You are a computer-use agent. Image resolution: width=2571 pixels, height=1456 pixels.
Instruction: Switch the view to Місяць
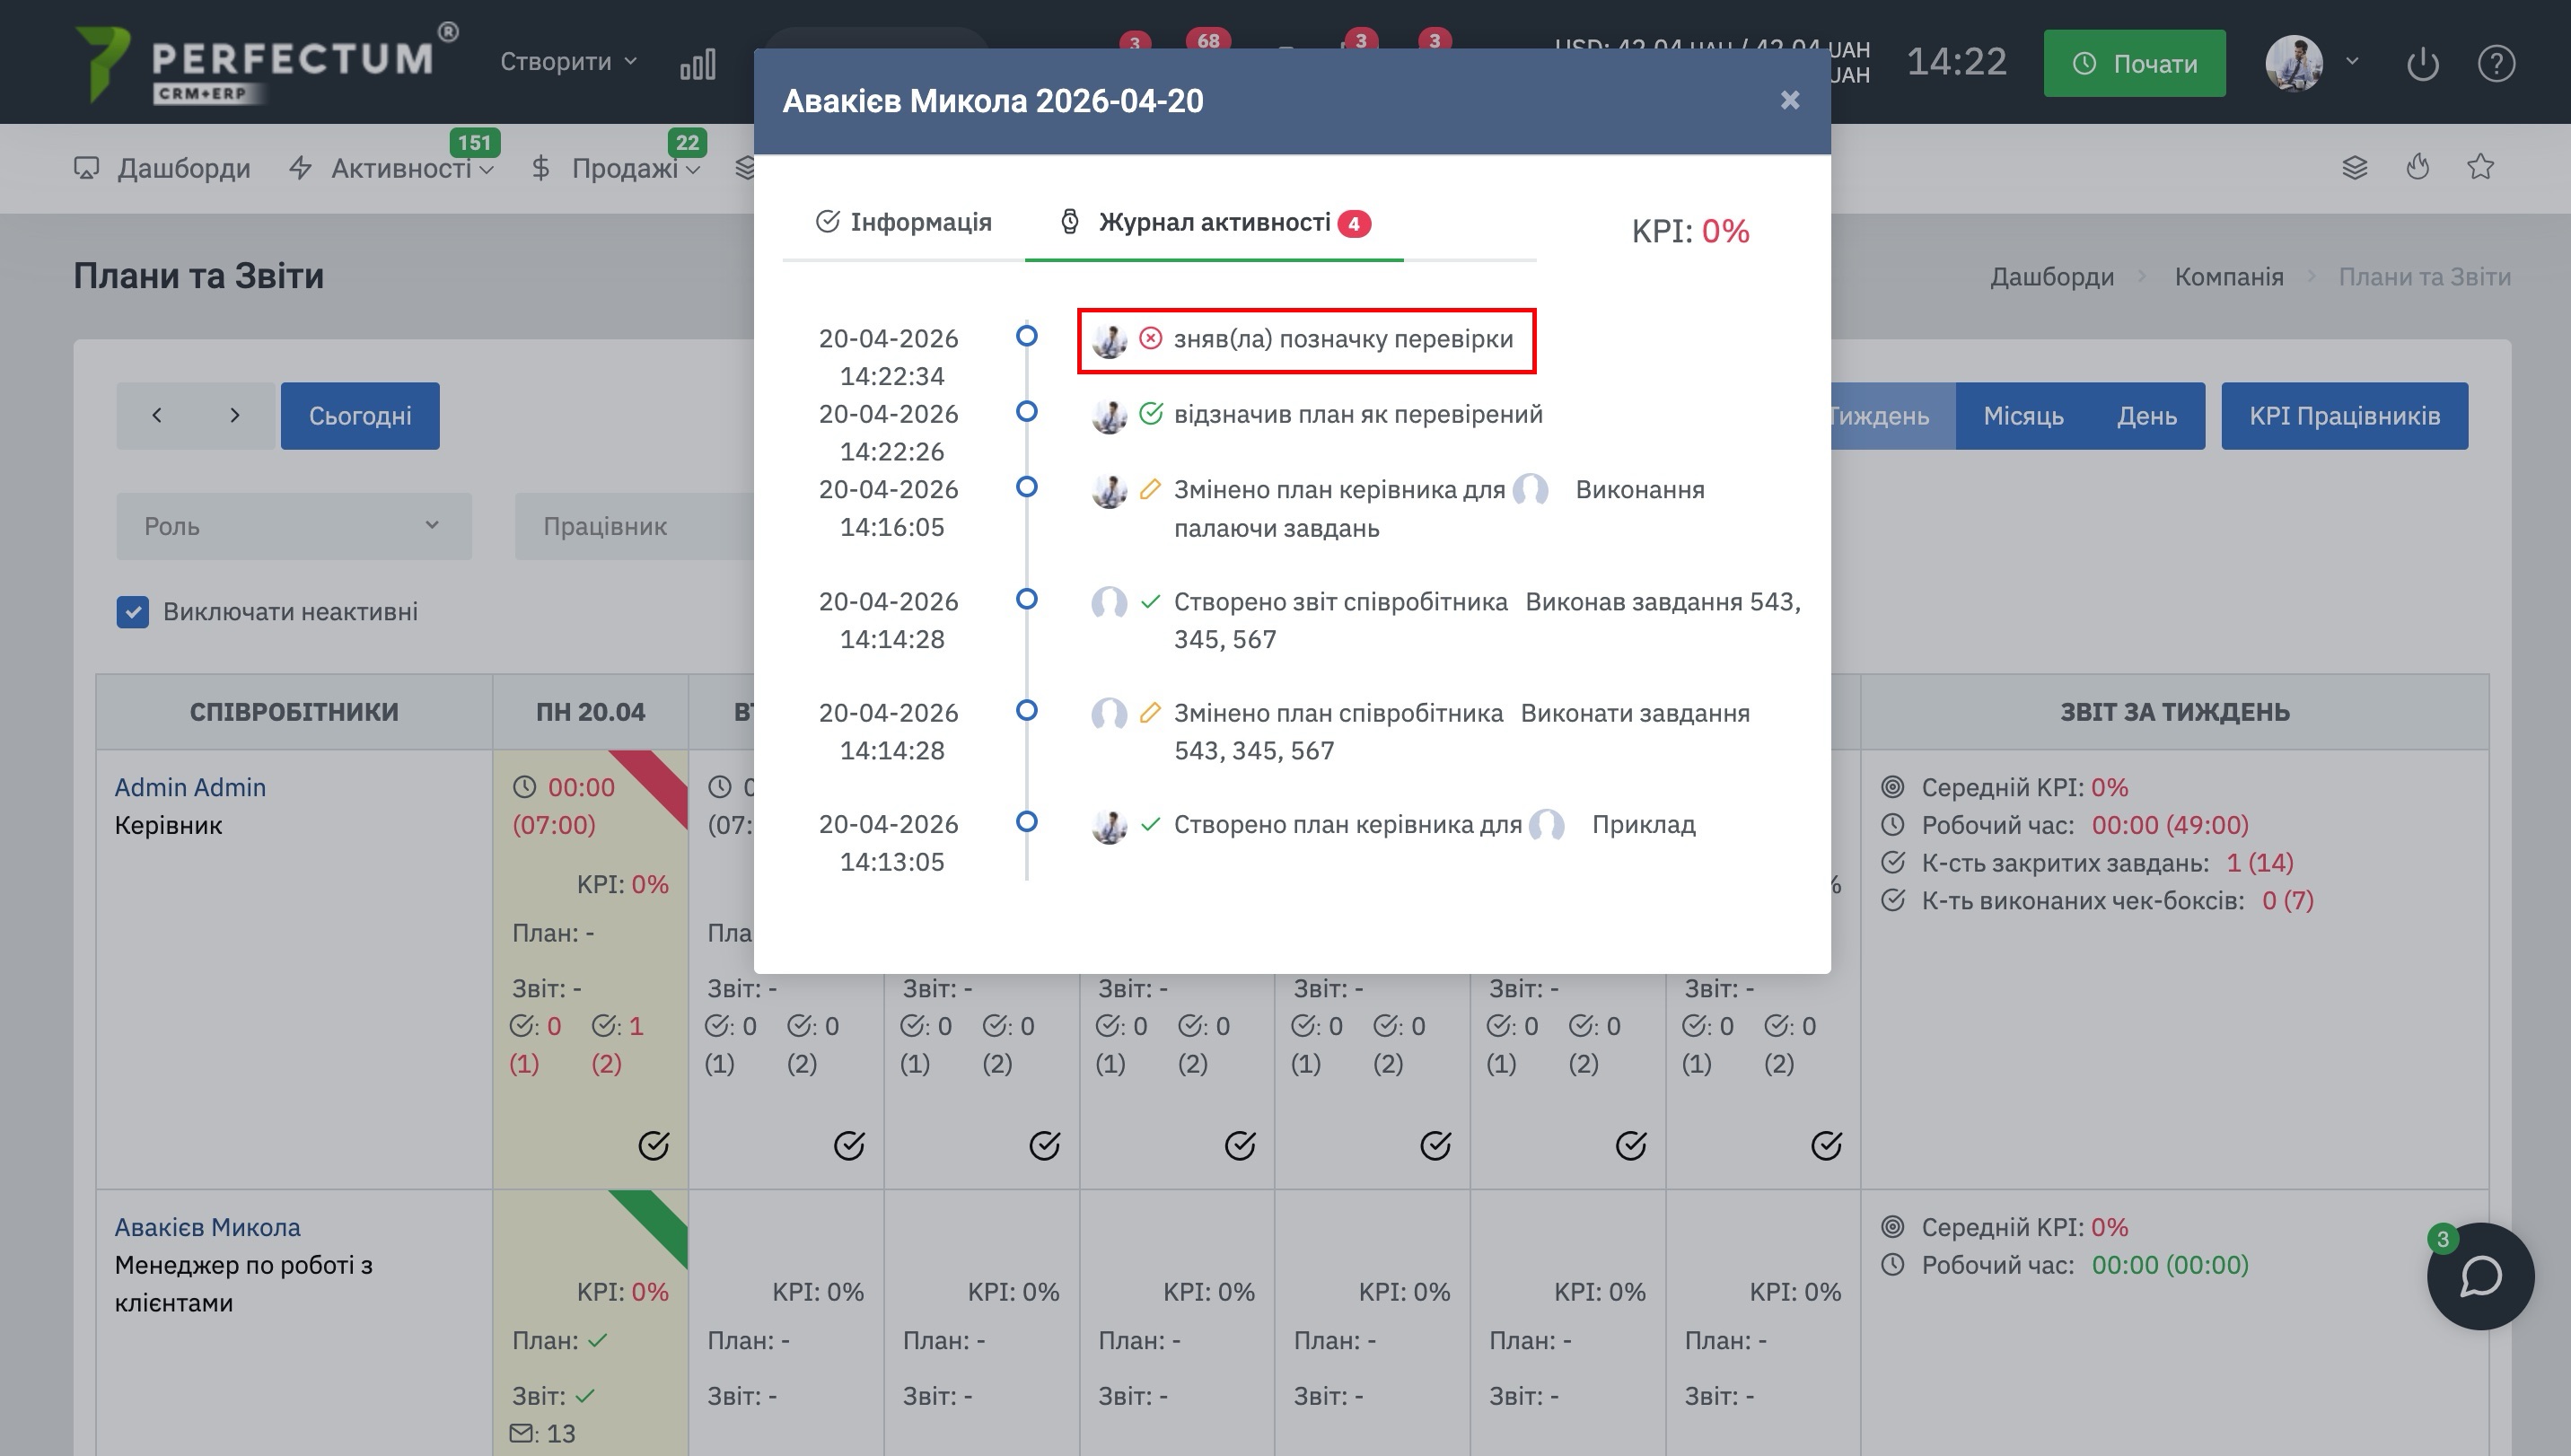(x=2023, y=416)
